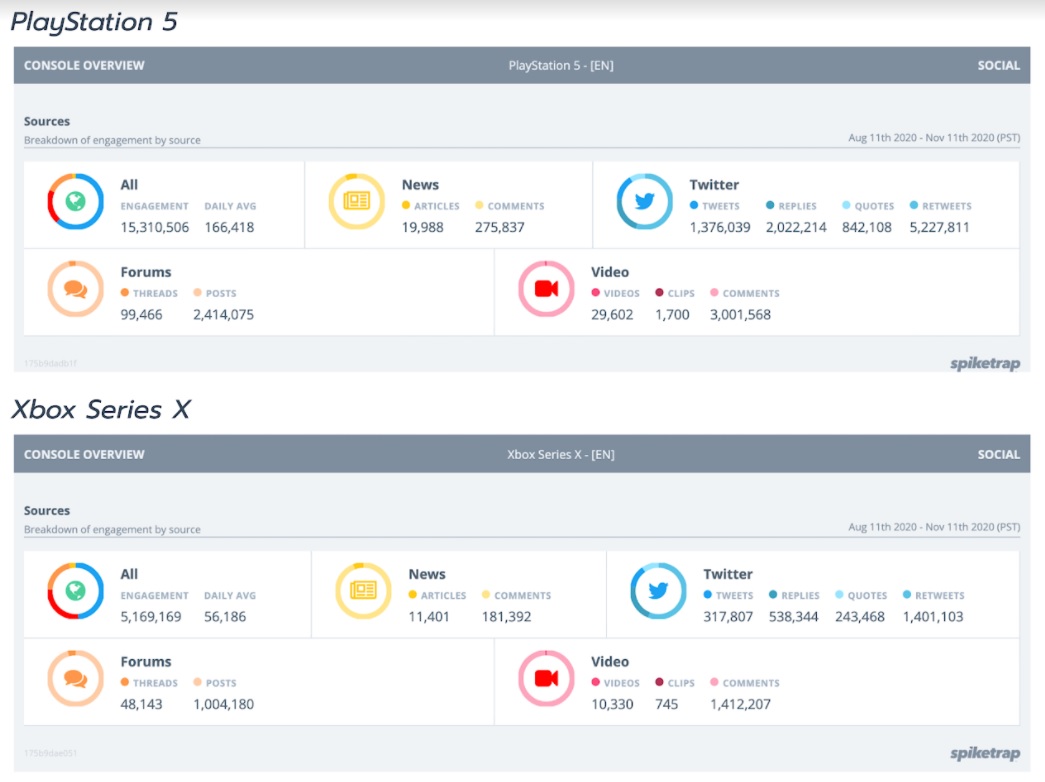
Task: Click the Xbox Series X Twitter bird icon
Action: 658,591
